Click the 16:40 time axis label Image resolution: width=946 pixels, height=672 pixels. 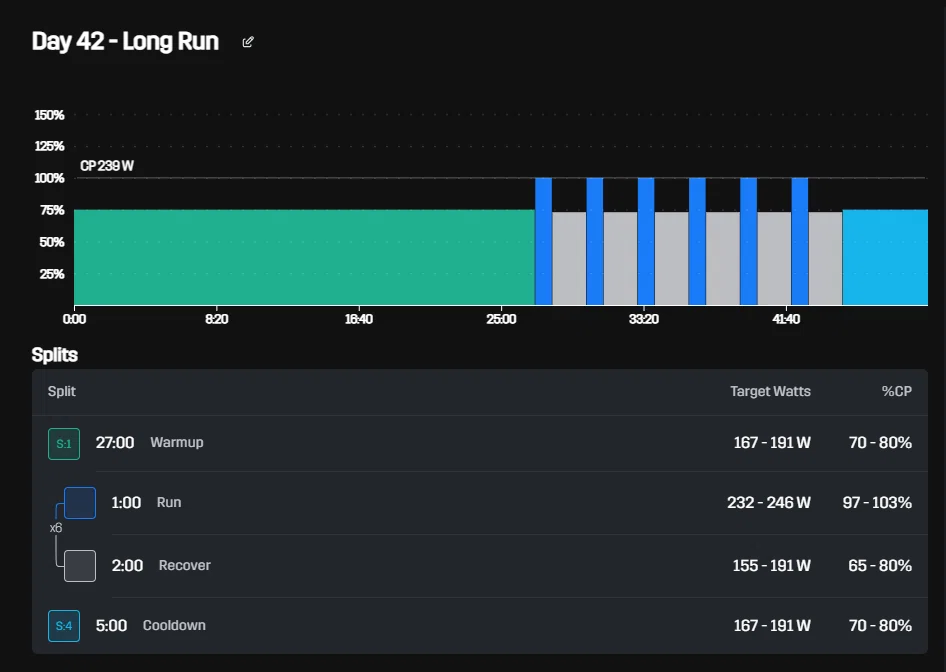coord(358,319)
